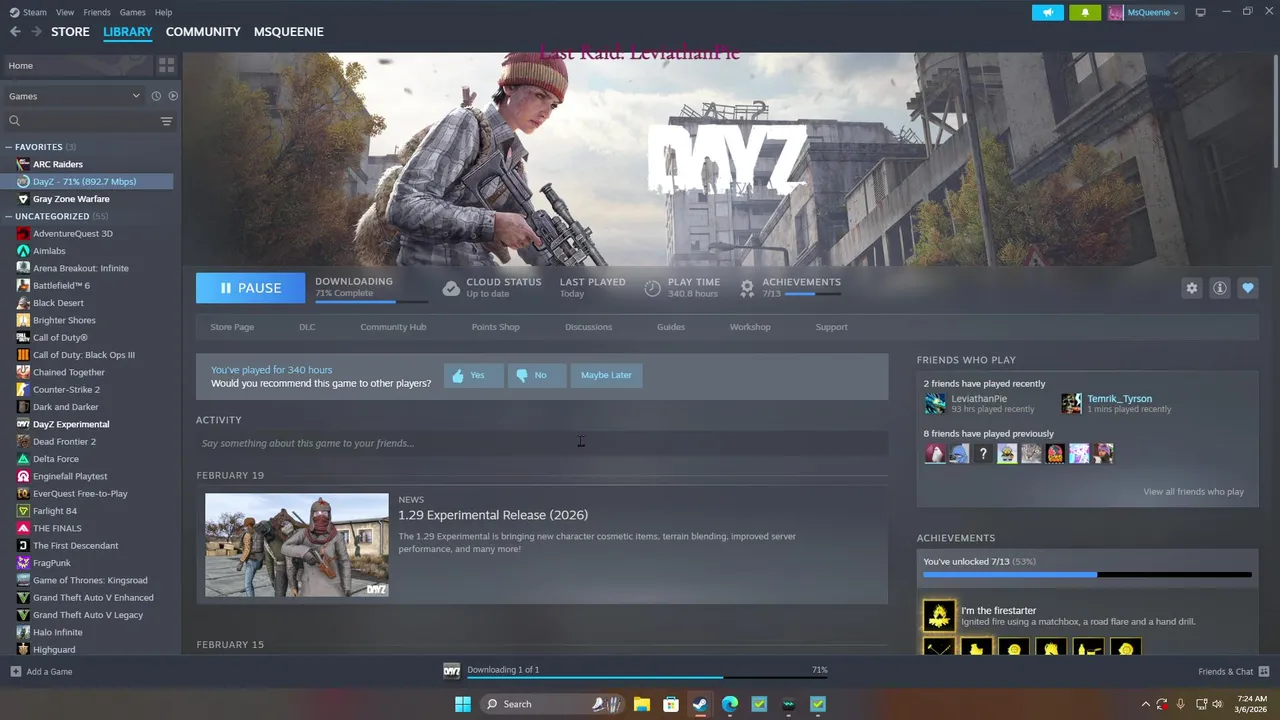Open the Library Home button
The image size is (1280, 720).
pyautogui.click(x=77, y=65)
